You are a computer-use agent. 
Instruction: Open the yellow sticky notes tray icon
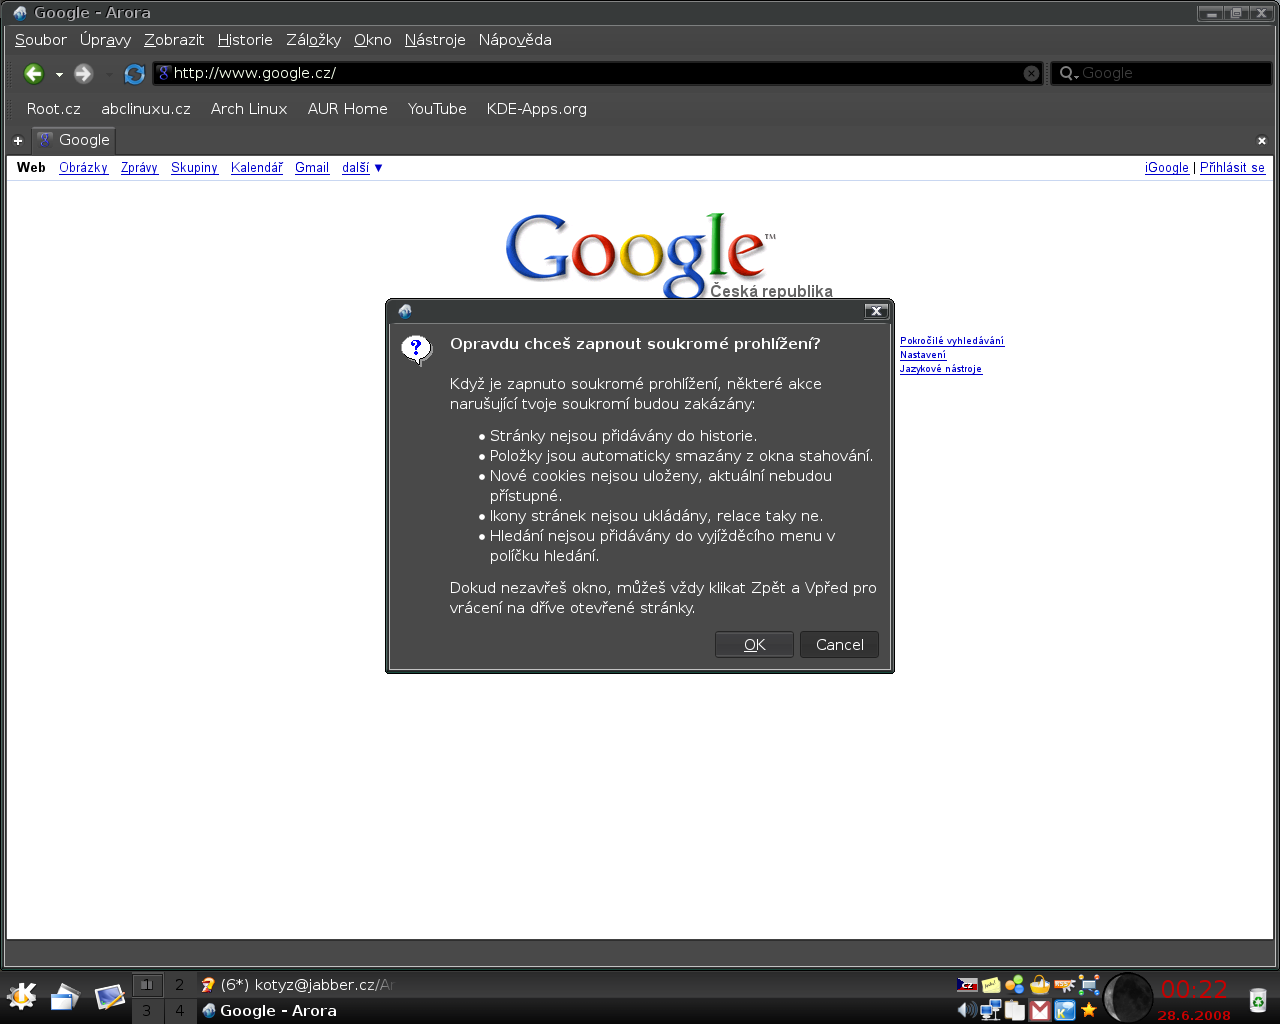991,985
